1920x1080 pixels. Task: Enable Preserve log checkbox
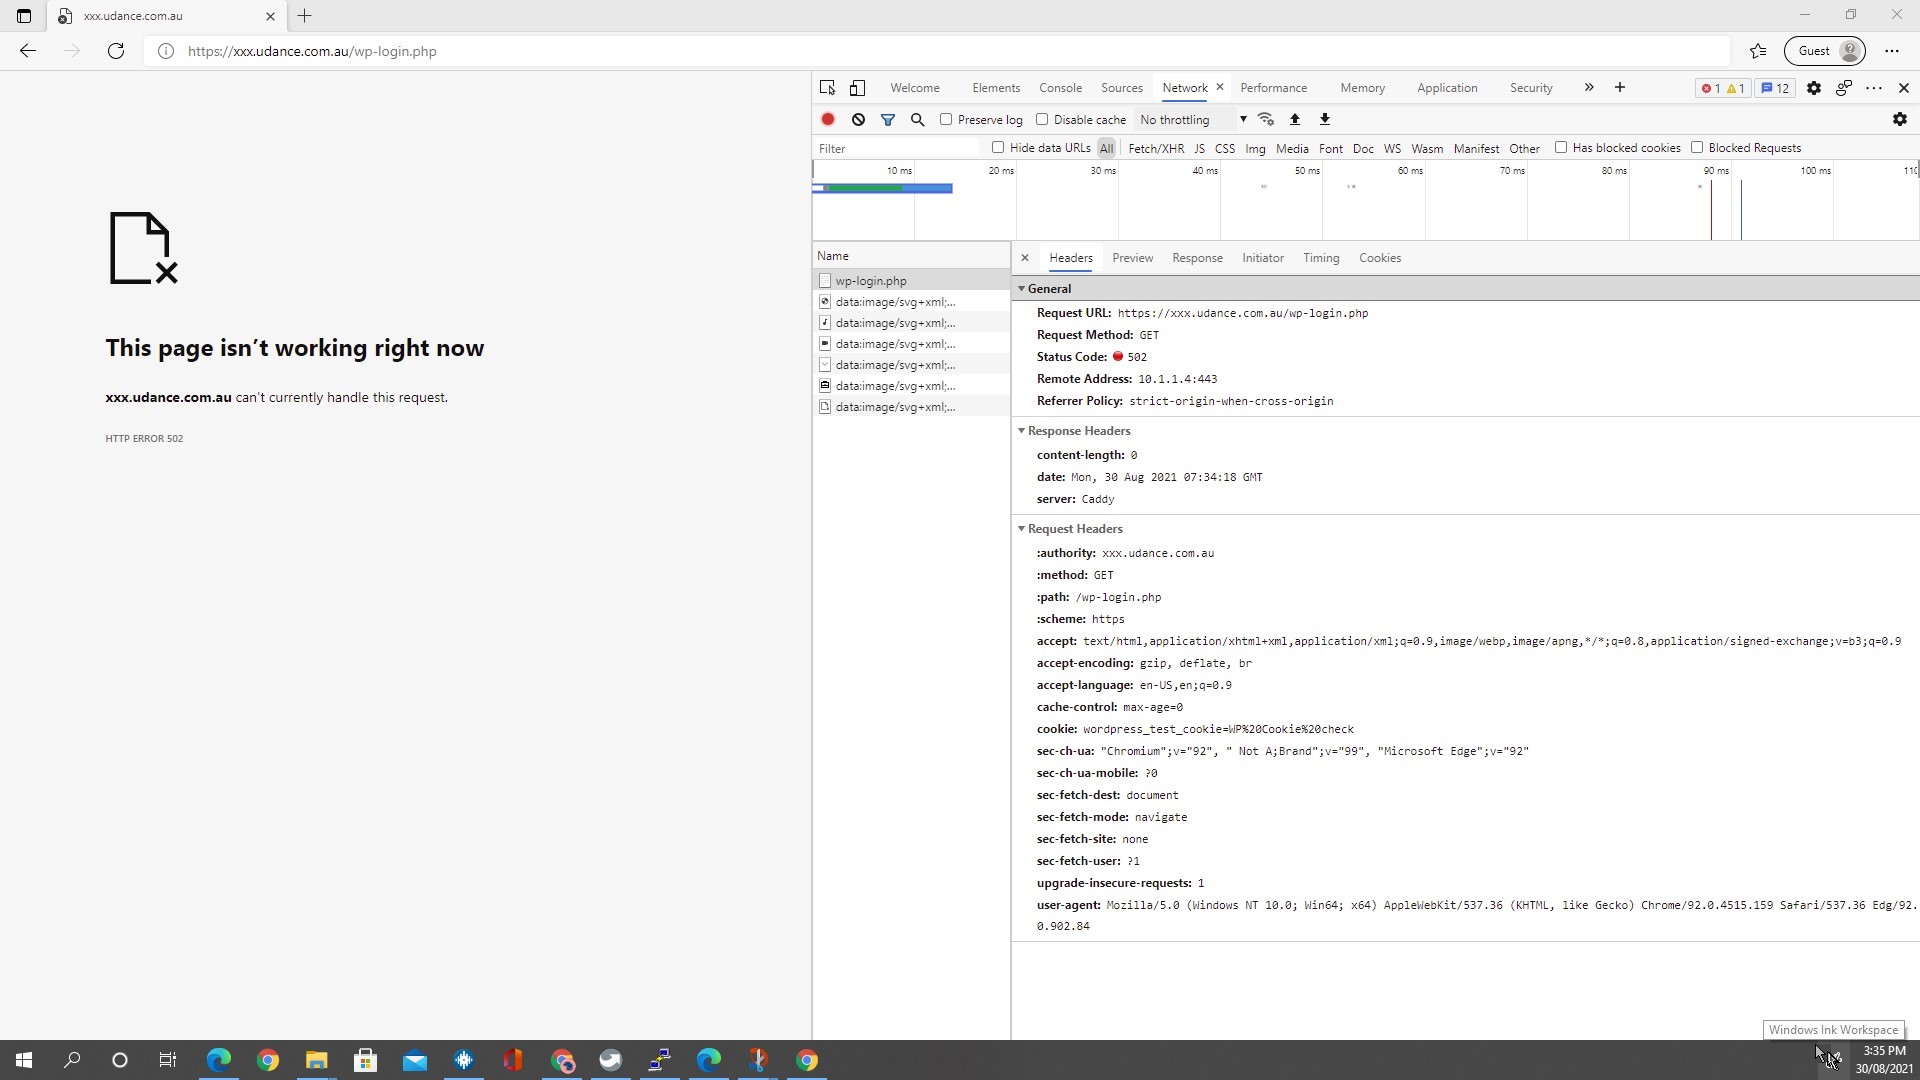pos(946,119)
